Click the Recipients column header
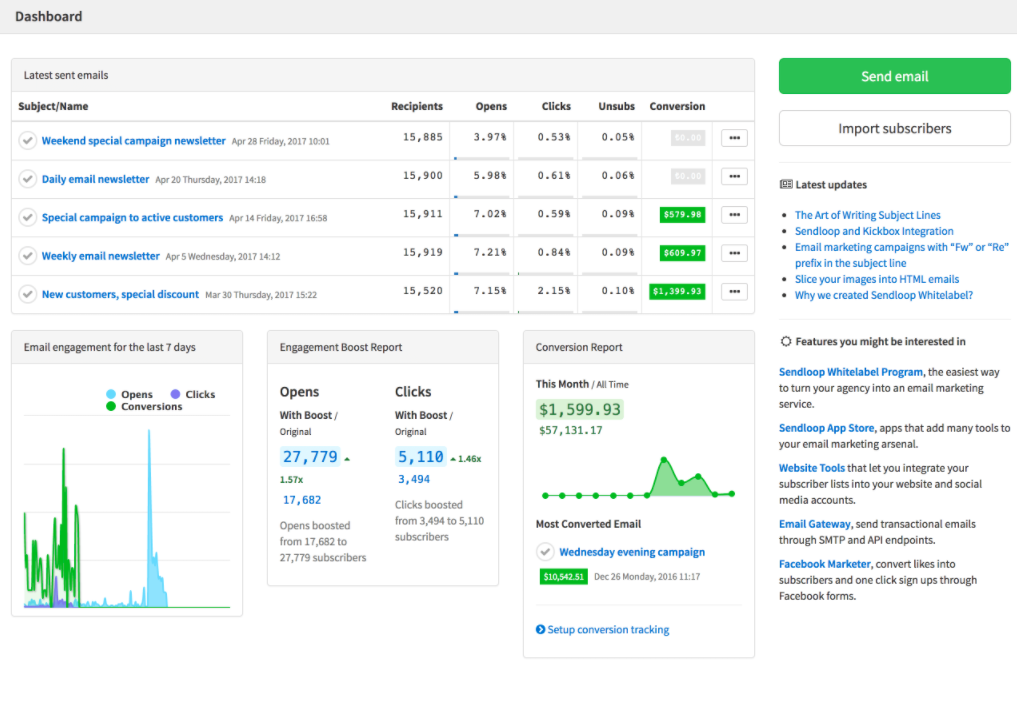 416,106
